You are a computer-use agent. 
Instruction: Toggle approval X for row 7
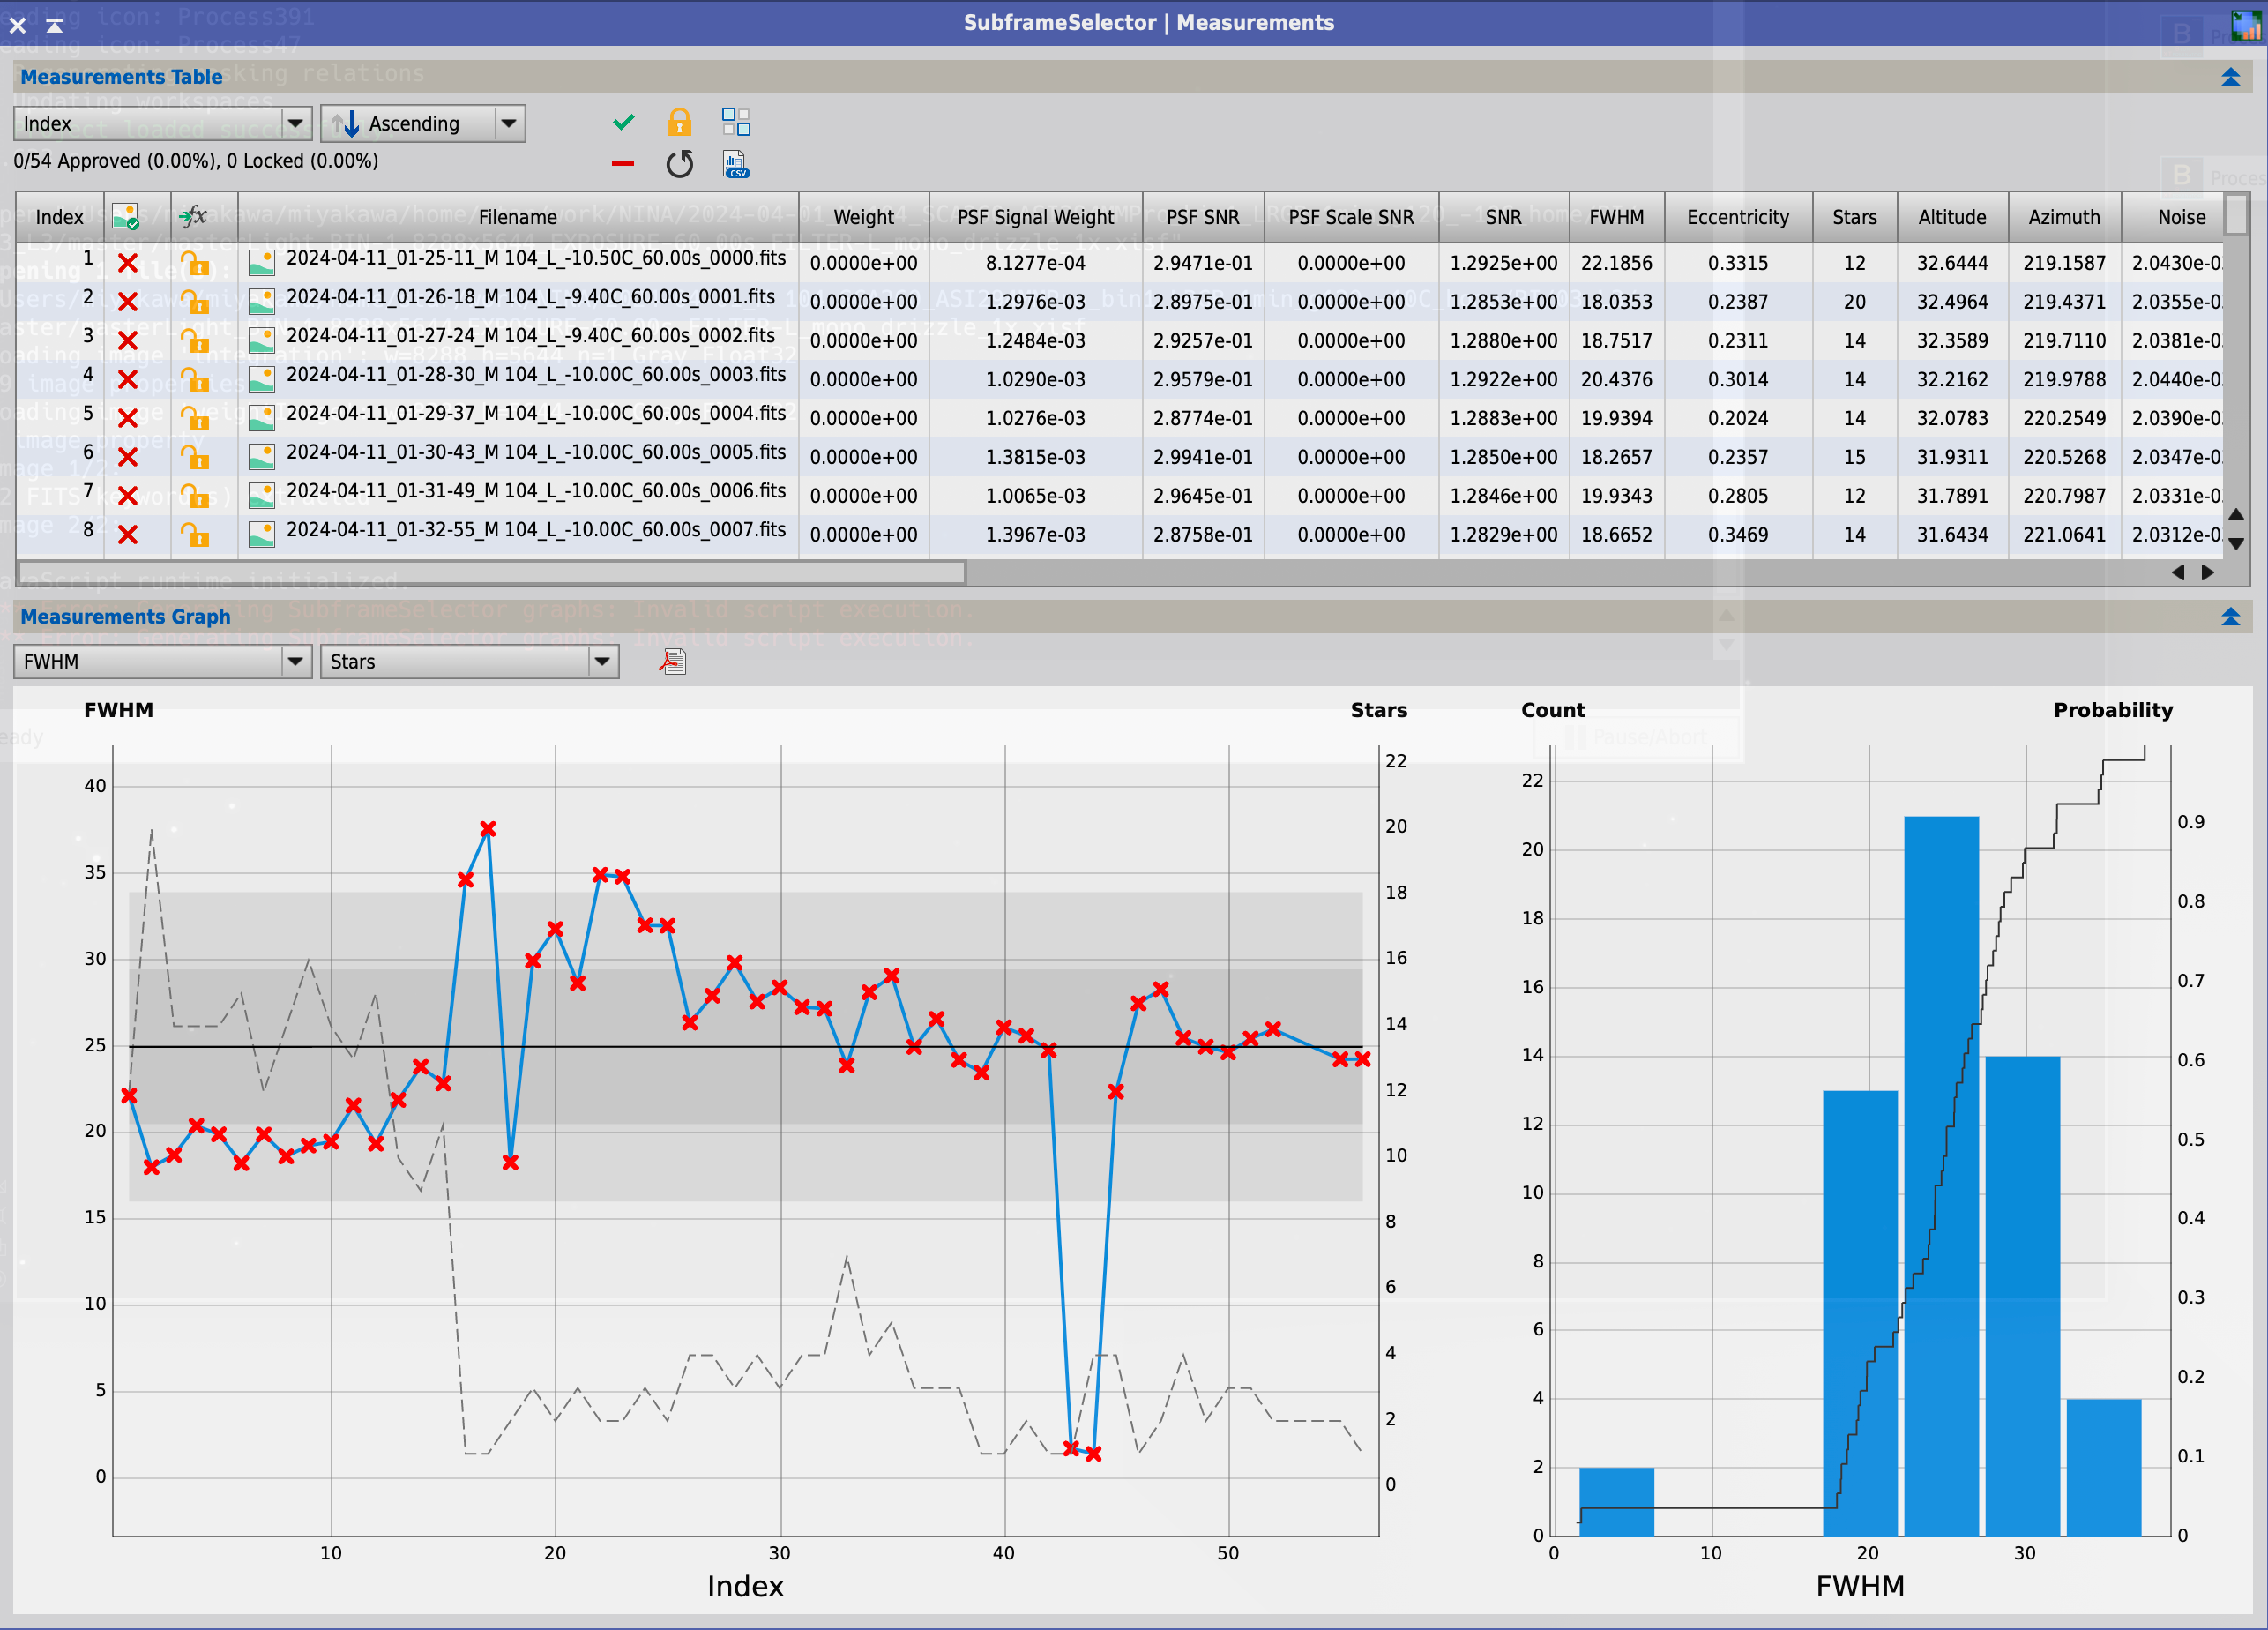pyautogui.click(x=128, y=496)
